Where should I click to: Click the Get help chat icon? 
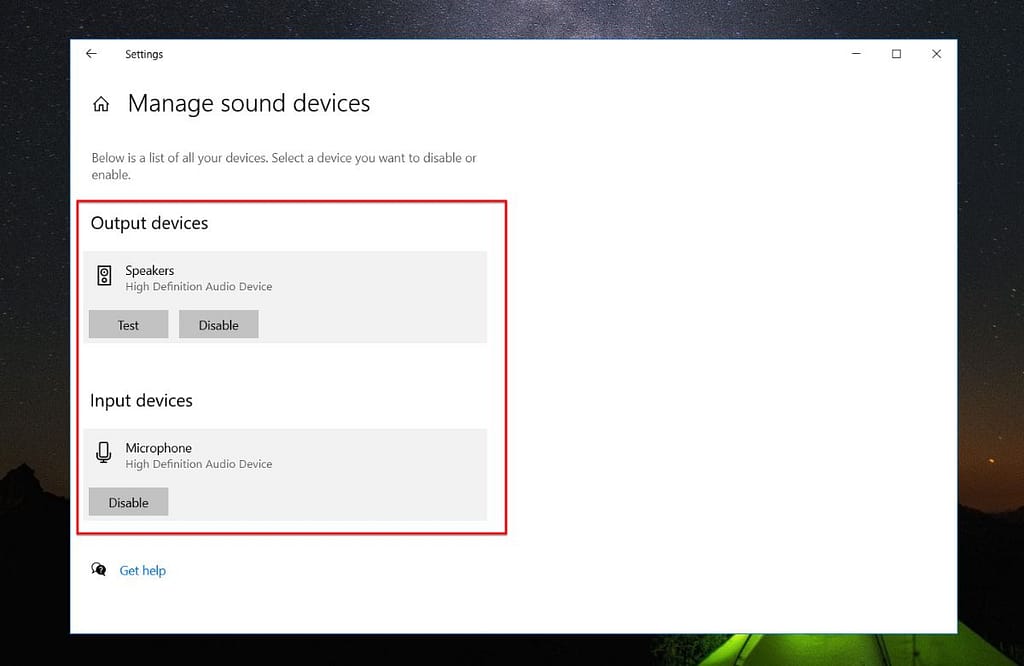pyautogui.click(x=99, y=569)
